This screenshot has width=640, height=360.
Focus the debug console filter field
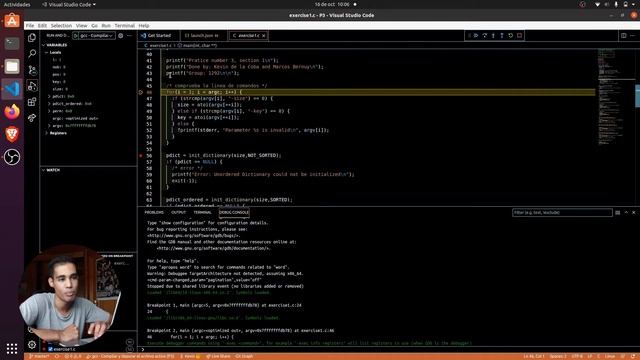coord(562,213)
